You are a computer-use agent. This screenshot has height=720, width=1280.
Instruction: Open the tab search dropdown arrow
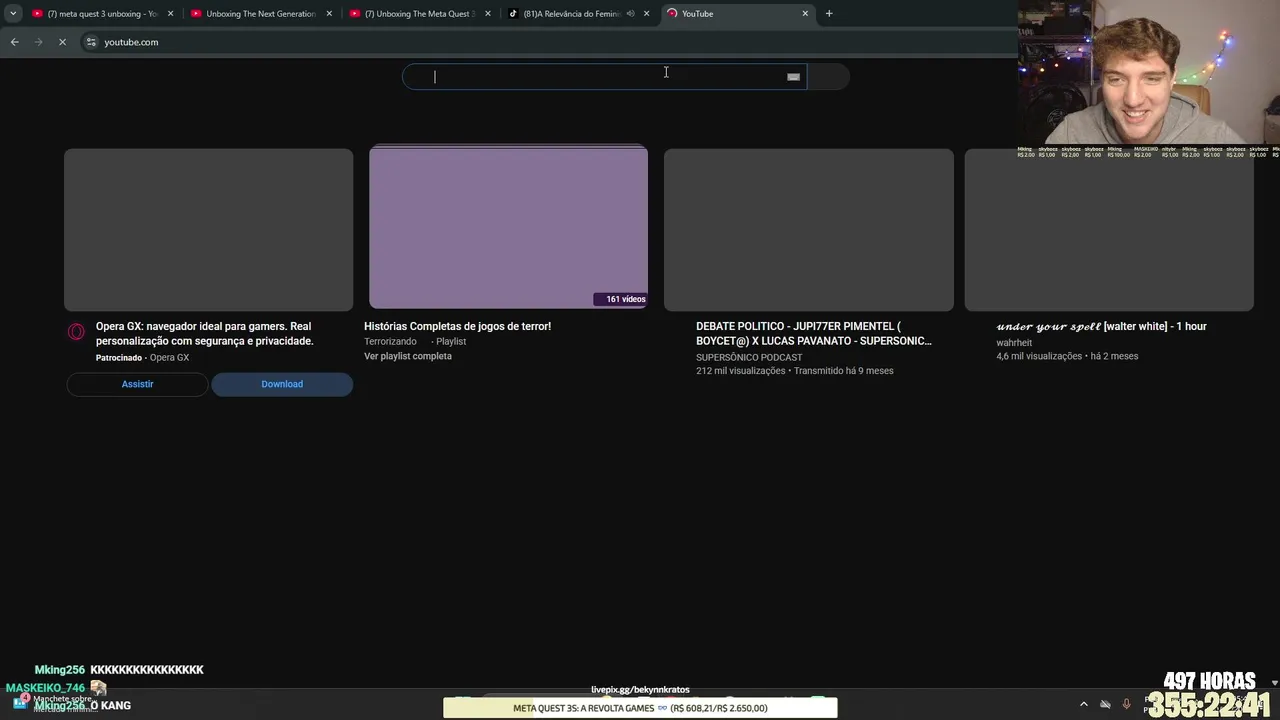13,13
